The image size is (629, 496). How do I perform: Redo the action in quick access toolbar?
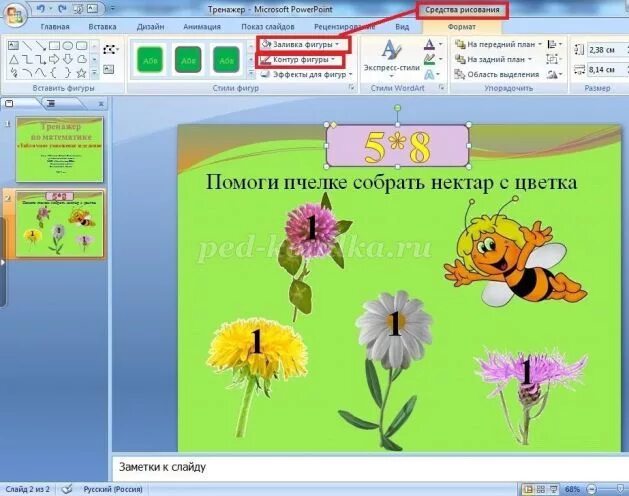click(62, 8)
